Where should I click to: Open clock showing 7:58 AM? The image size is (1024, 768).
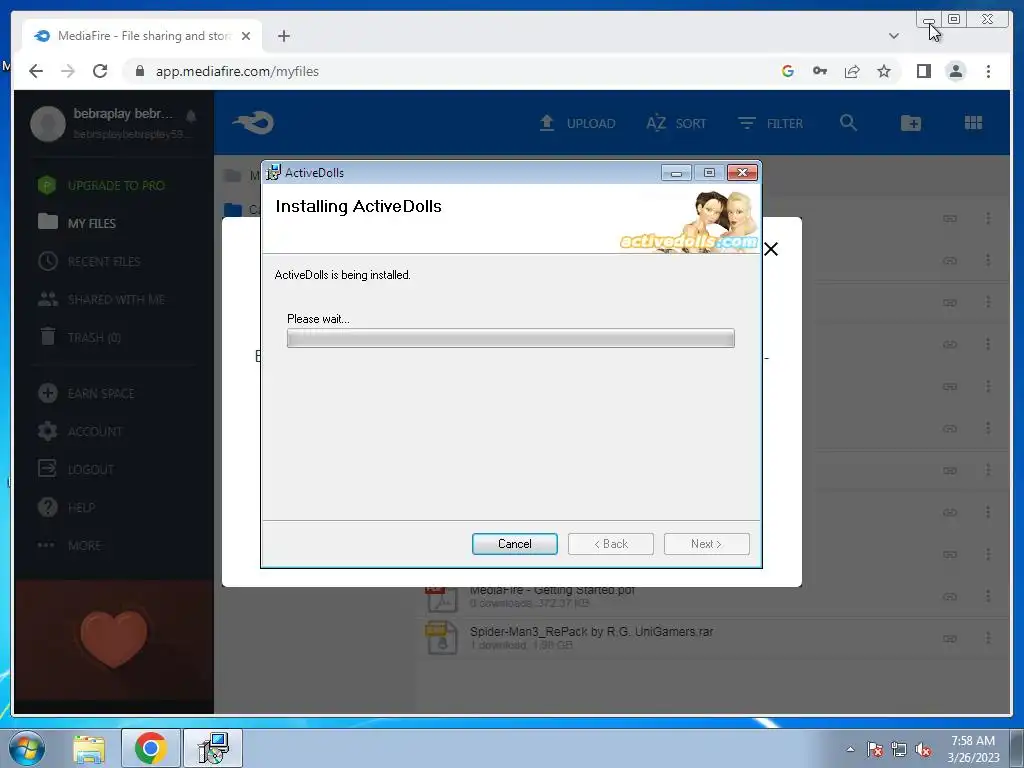(x=973, y=748)
